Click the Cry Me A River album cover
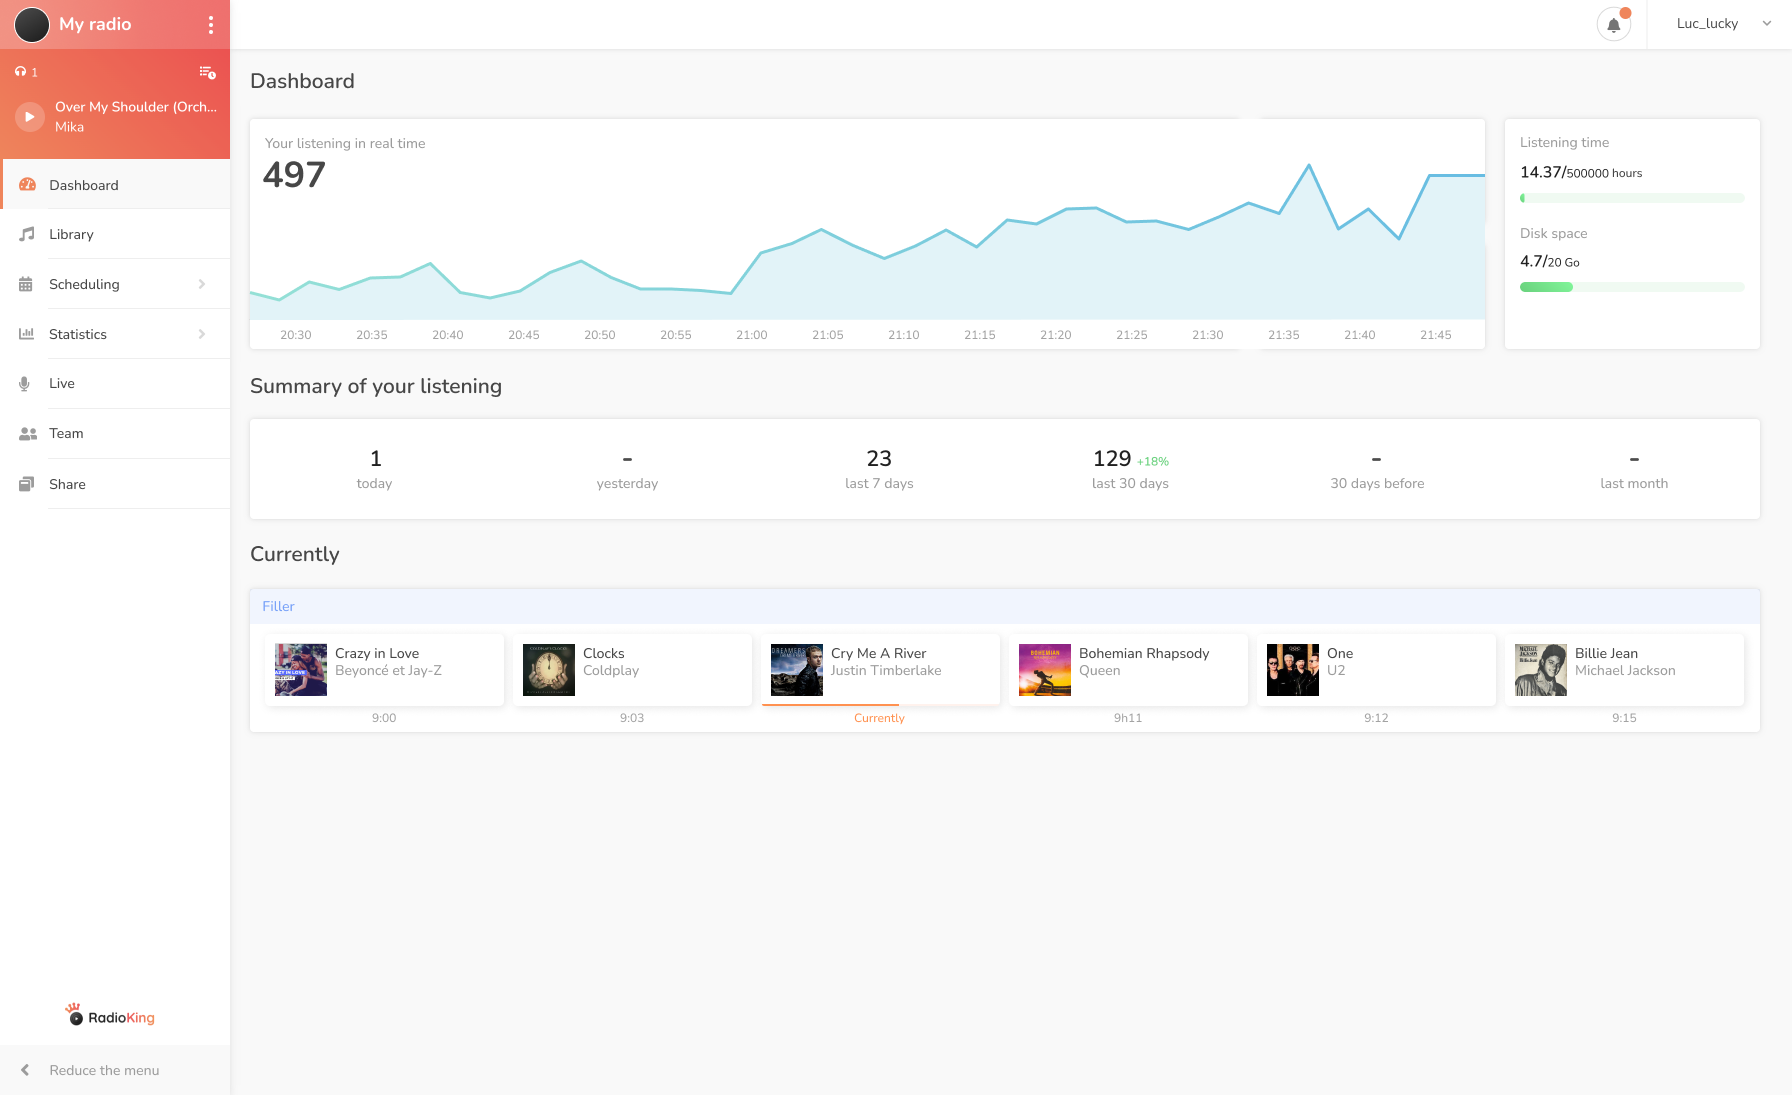 tap(797, 670)
